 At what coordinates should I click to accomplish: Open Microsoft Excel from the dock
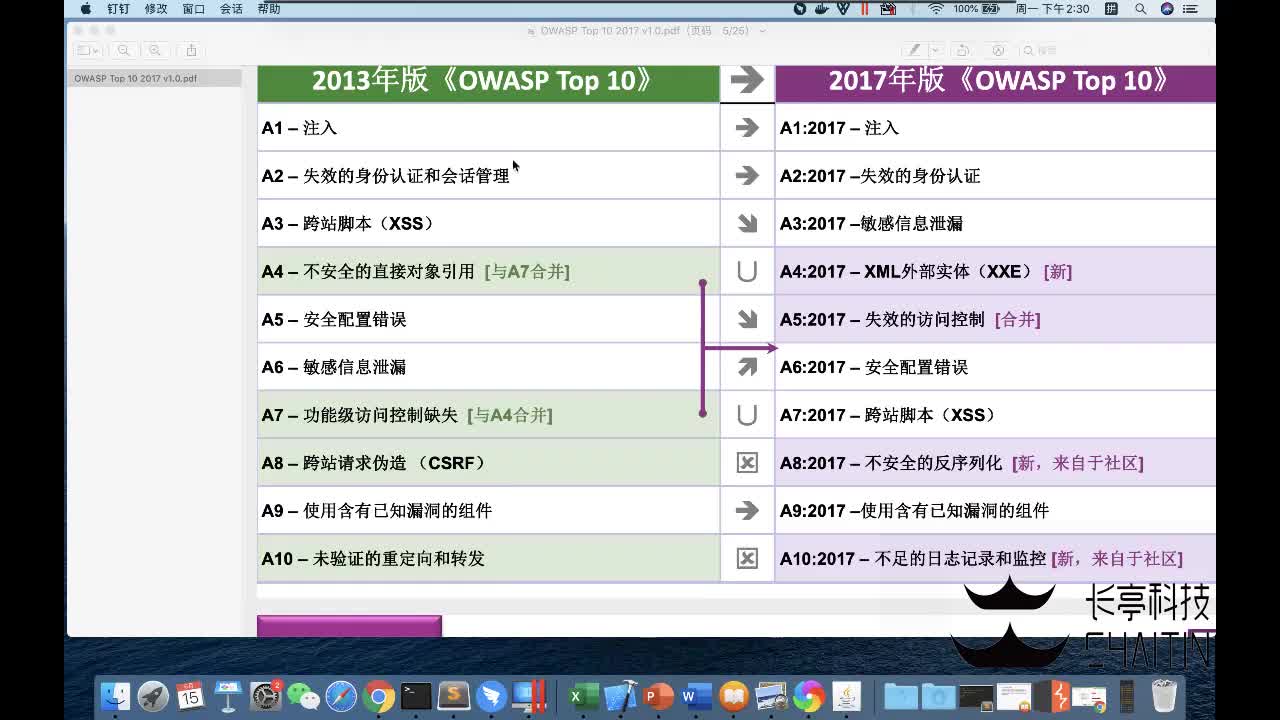point(583,696)
